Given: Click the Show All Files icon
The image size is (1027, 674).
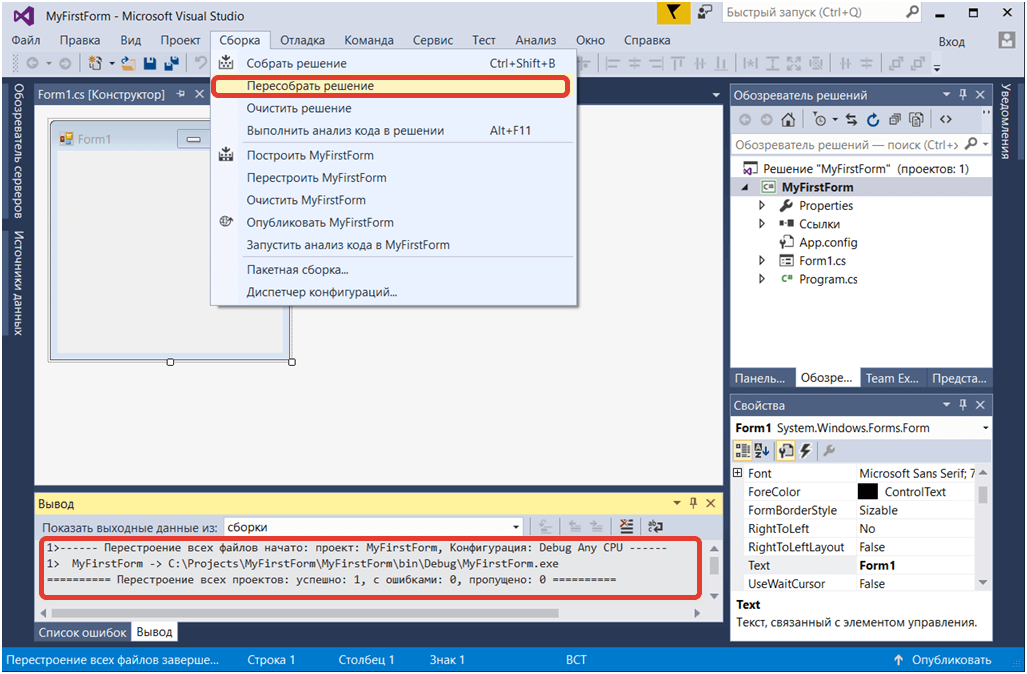Looking at the screenshot, I should point(916,120).
